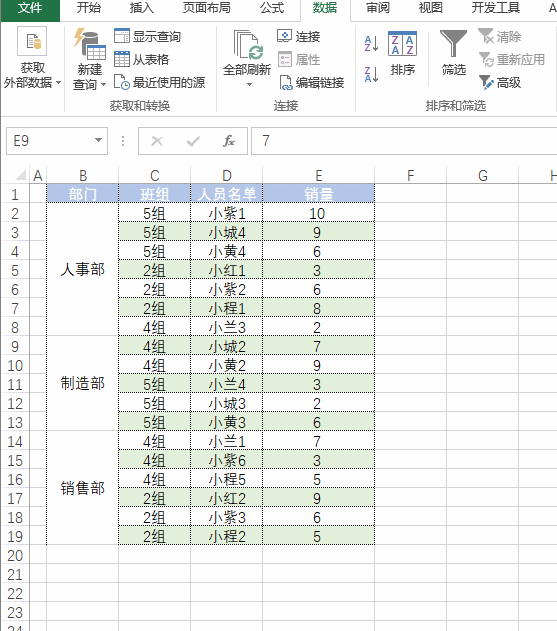Click cell containing 小紫1
This screenshot has height=631, width=557.
[227, 213]
